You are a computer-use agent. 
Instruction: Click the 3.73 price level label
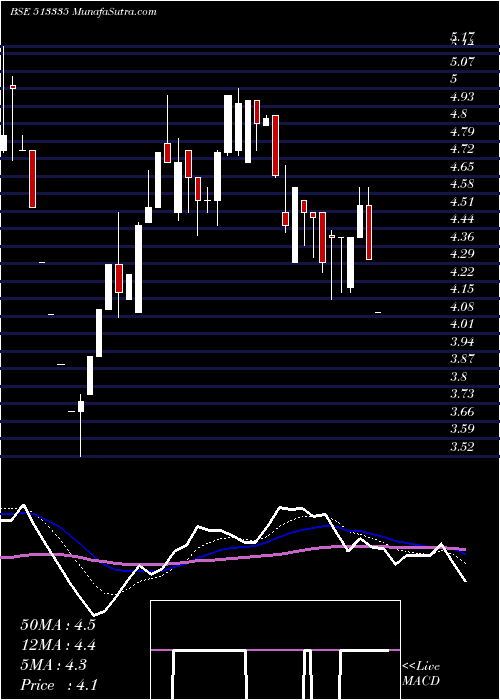pos(462,394)
